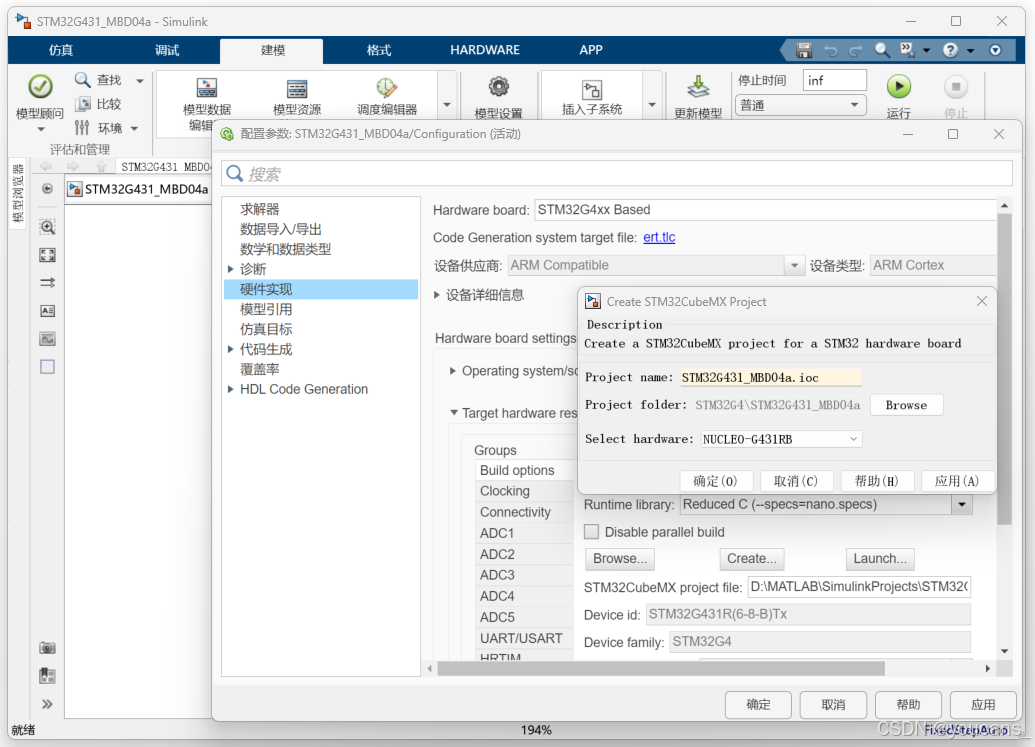Click the double-chevron expand palette icon
This screenshot has height=747, width=1035.
click(x=48, y=704)
